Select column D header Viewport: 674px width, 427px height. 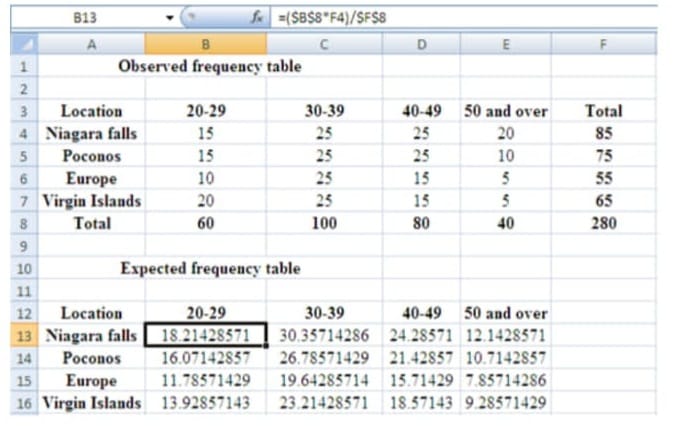coord(420,43)
